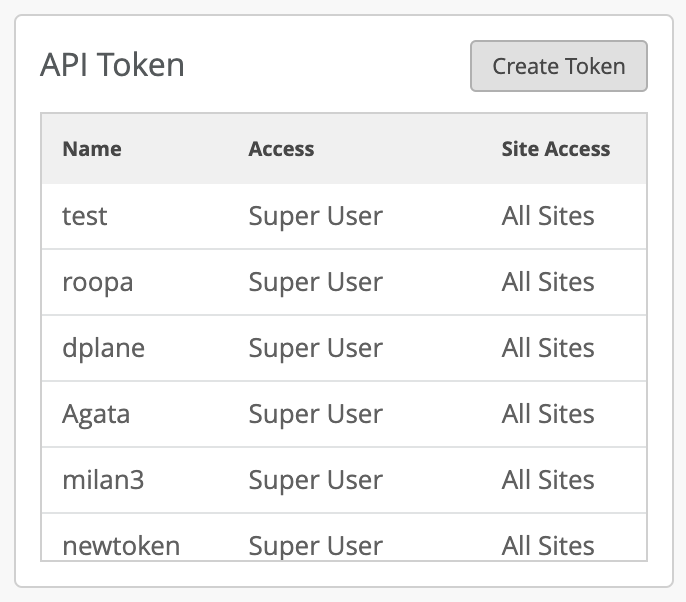The height and width of the screenshot is (602, 686).
Task: Select the newtoken entry
Action: 121,545
